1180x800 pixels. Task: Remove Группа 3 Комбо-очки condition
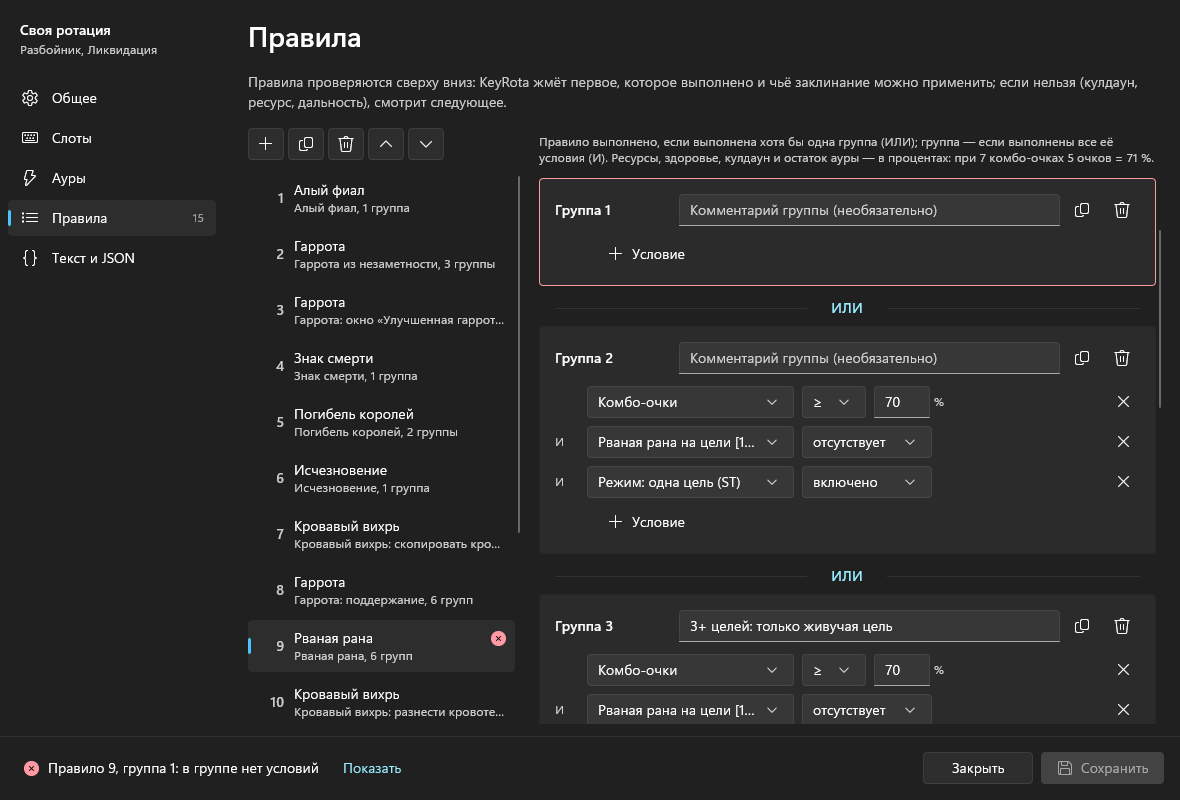pyautogui.click(x=1124, y=670)
